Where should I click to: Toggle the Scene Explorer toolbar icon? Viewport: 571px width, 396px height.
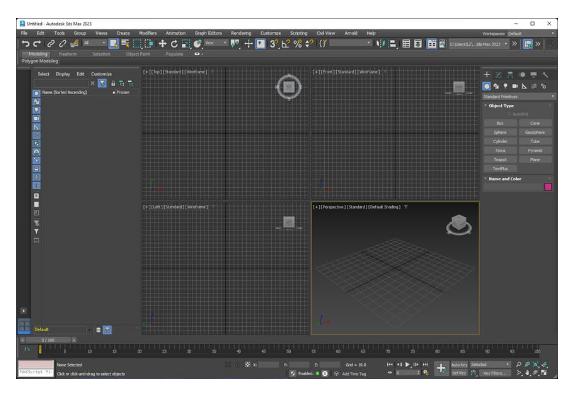click(x=406, y=44)
